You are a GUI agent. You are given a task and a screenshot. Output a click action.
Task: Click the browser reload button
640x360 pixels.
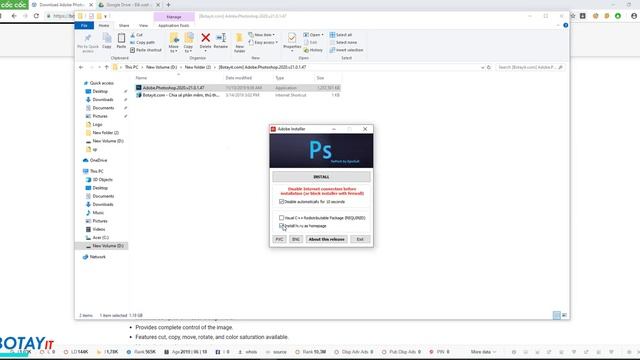[x=36, y=16]
